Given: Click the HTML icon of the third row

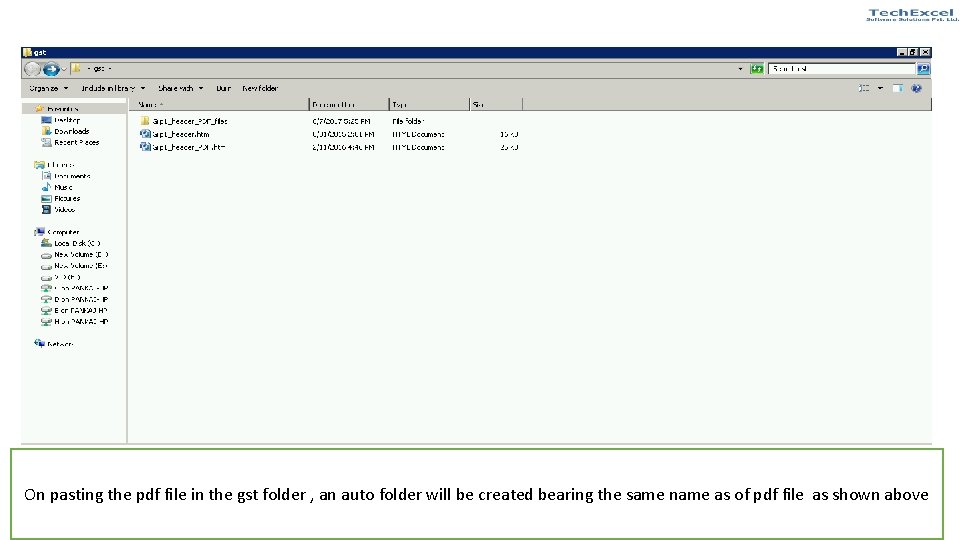Looking at the screenshot, I should pos(145,146).
